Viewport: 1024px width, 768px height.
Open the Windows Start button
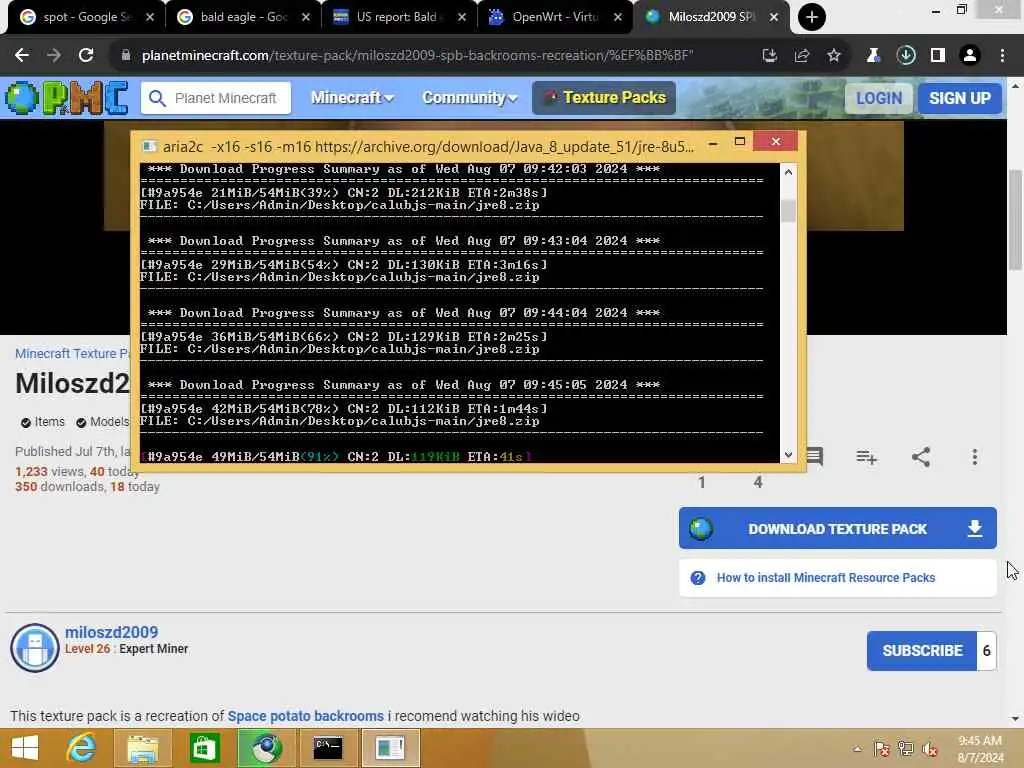point(25,748)
